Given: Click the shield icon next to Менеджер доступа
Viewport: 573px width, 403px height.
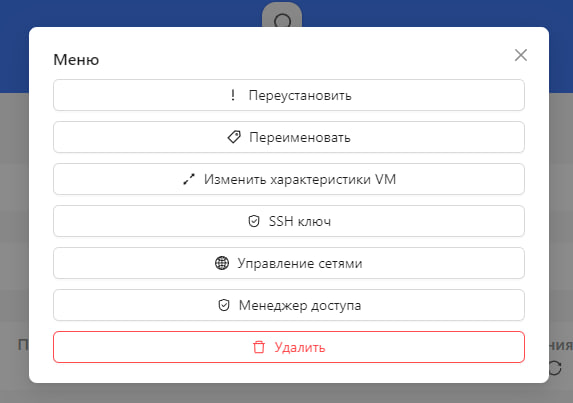Looking at the screenshot, I should tap(224, 305).
